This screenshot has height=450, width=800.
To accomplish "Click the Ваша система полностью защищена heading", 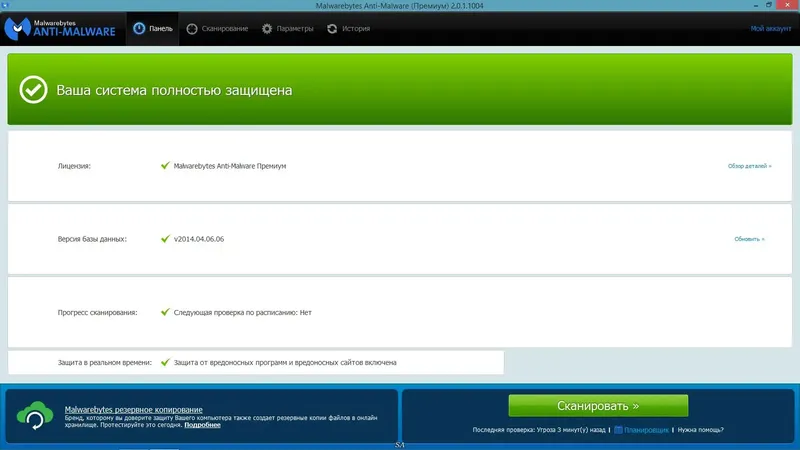I will pyautogui.click(x=174, y=90).
